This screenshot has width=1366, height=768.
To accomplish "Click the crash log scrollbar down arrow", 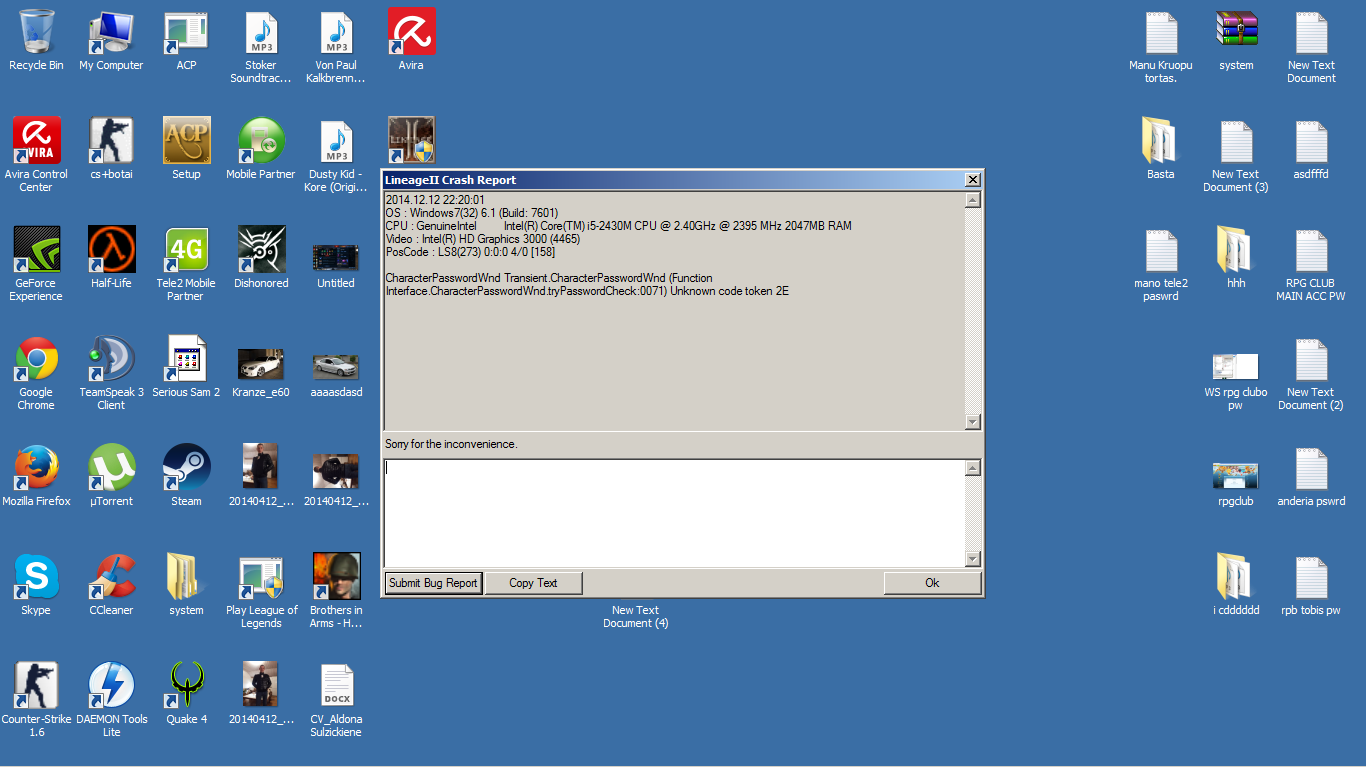I will pyautogui.click(x=973, y=423).
